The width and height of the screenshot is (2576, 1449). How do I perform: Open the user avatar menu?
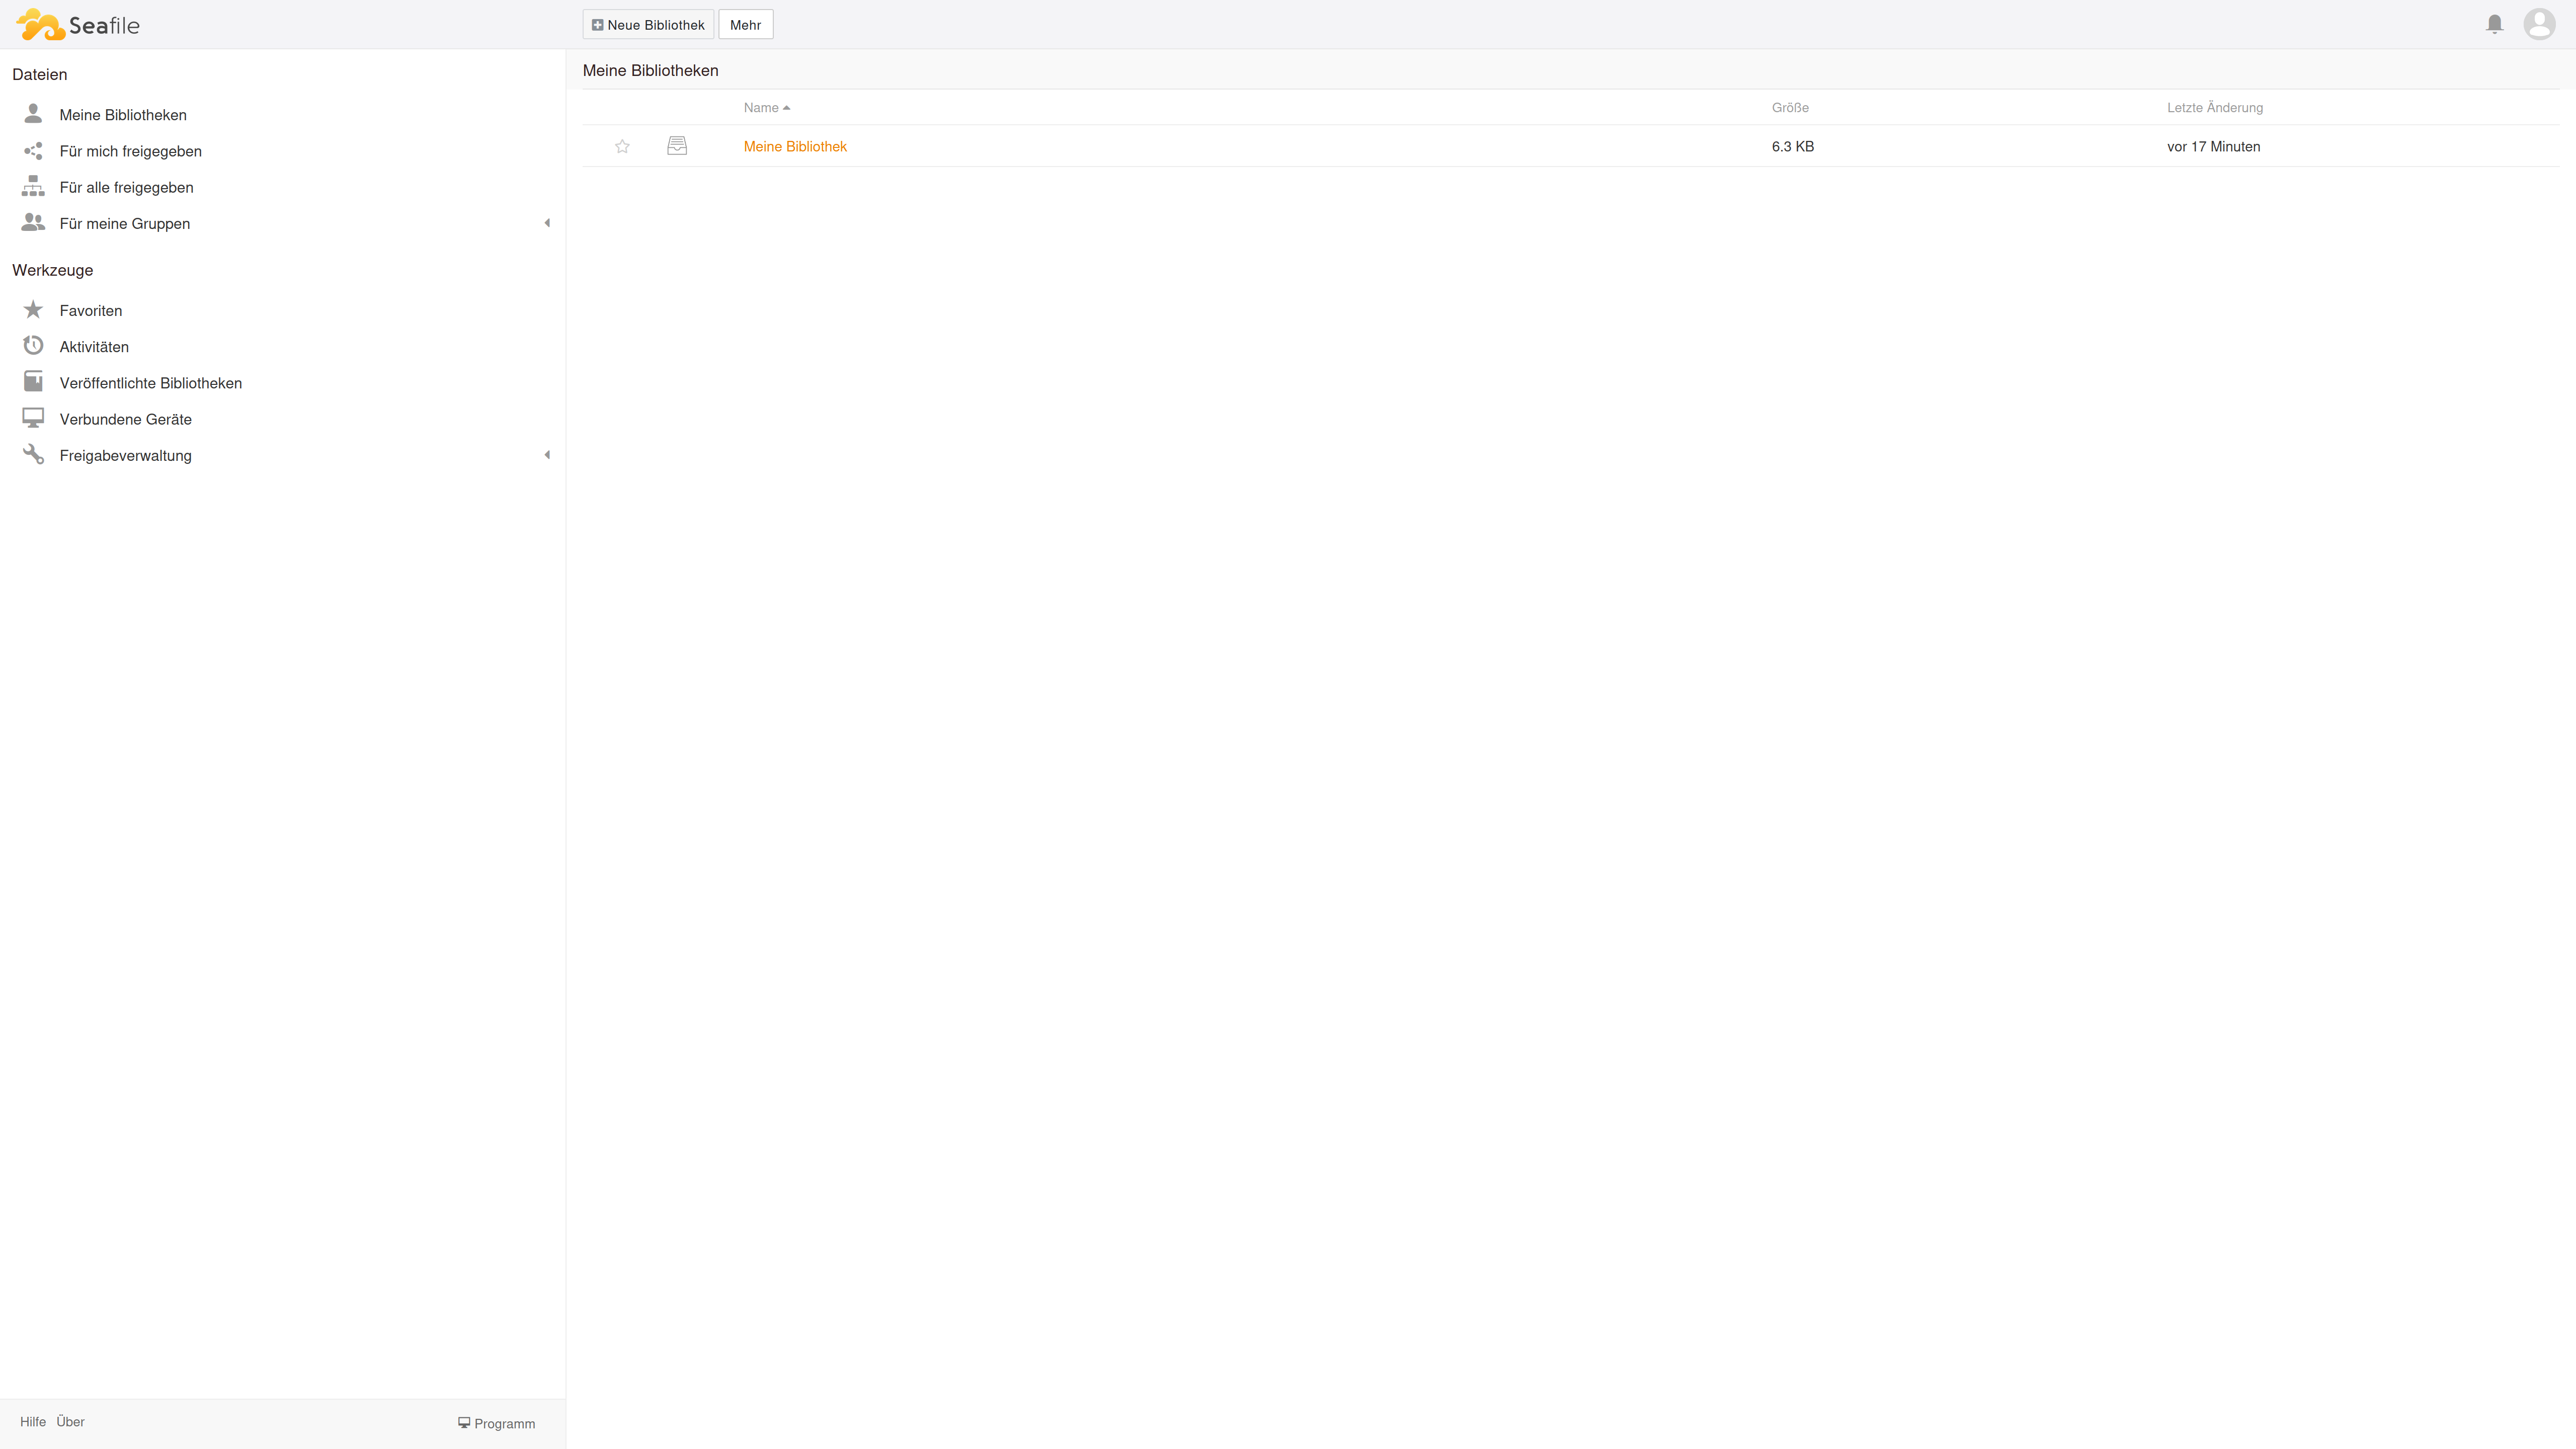2539,24
